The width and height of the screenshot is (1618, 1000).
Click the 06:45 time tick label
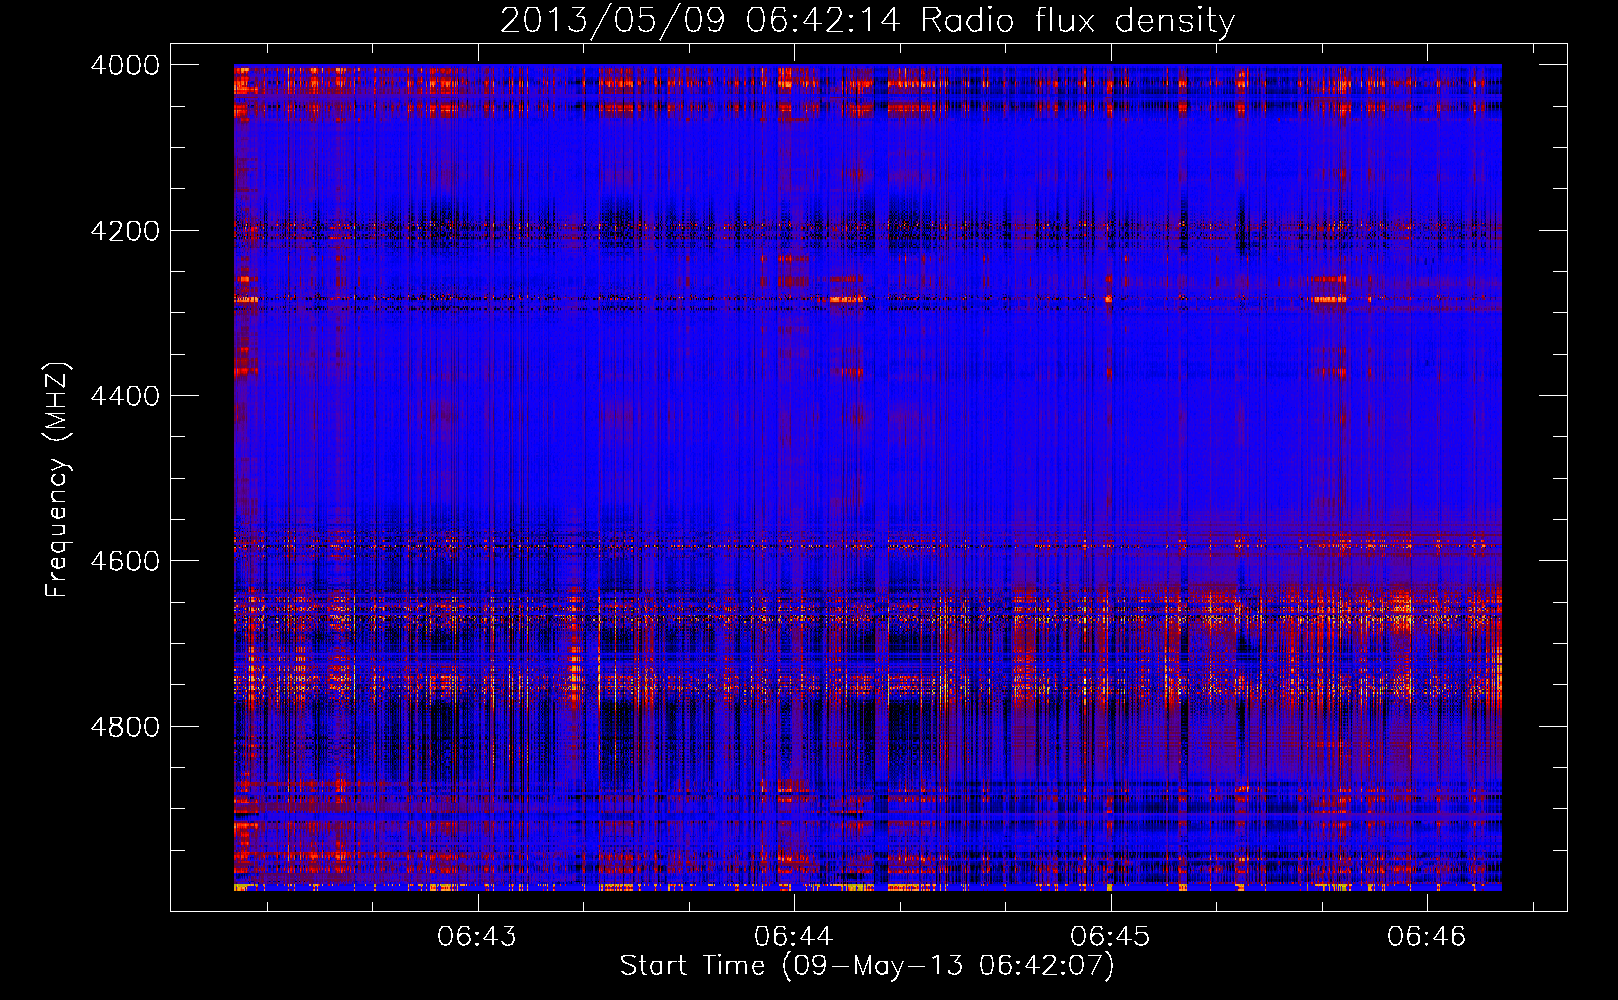coord(1110,936)
